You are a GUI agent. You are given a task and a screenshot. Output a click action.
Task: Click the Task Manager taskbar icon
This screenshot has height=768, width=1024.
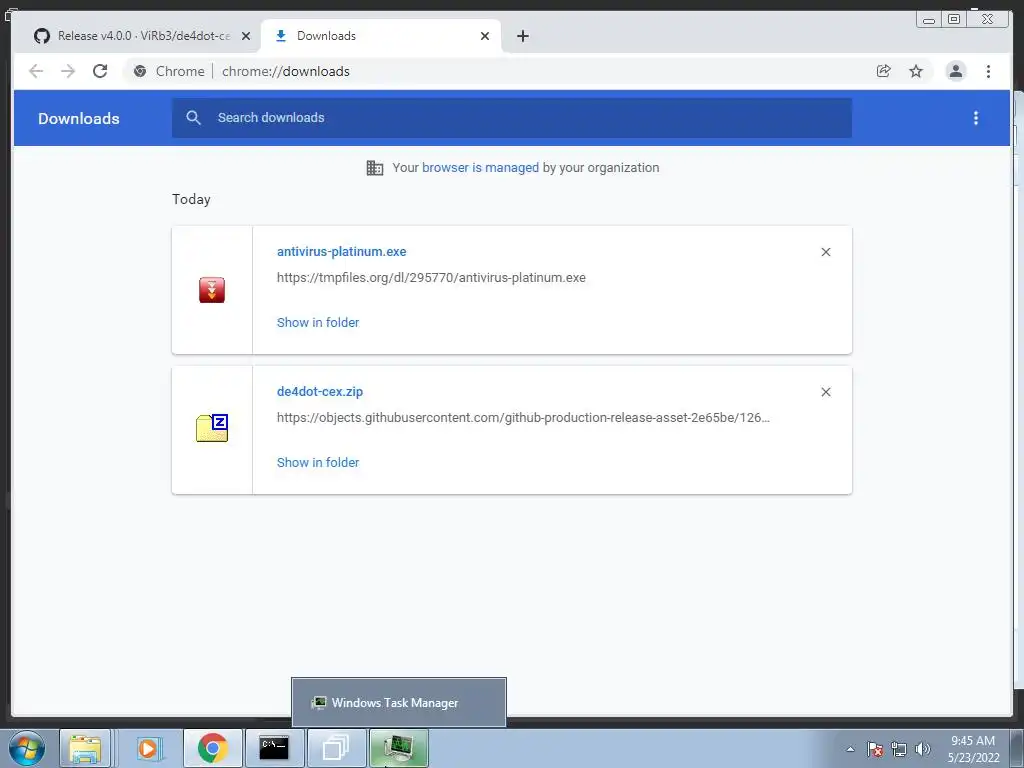coord(399,748)
